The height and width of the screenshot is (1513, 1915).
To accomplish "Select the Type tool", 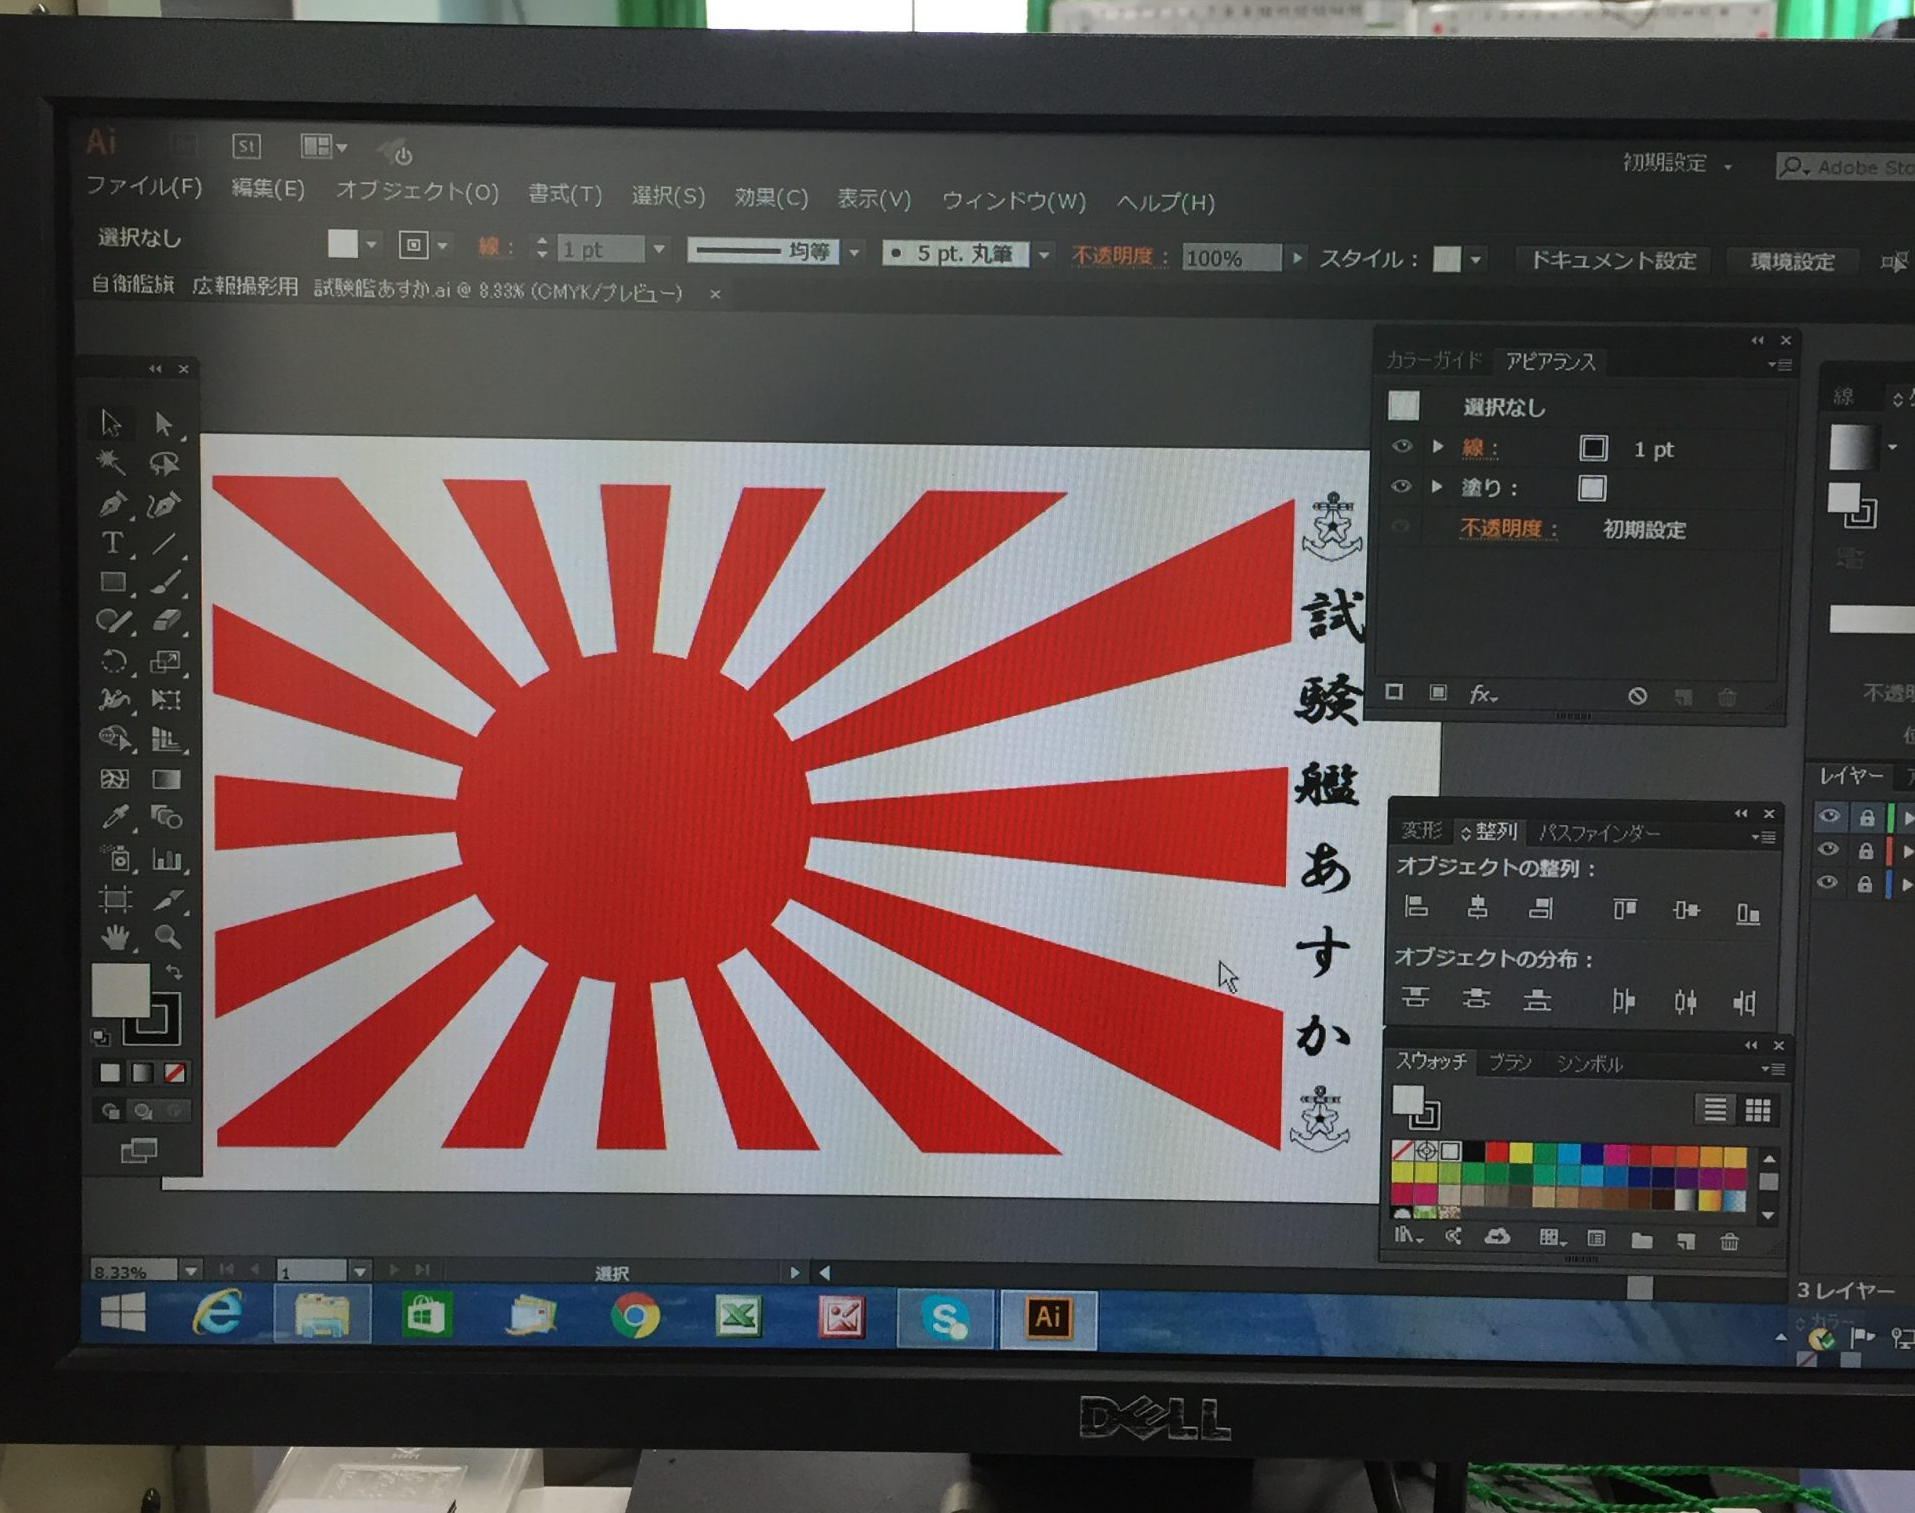I will 112,542.
